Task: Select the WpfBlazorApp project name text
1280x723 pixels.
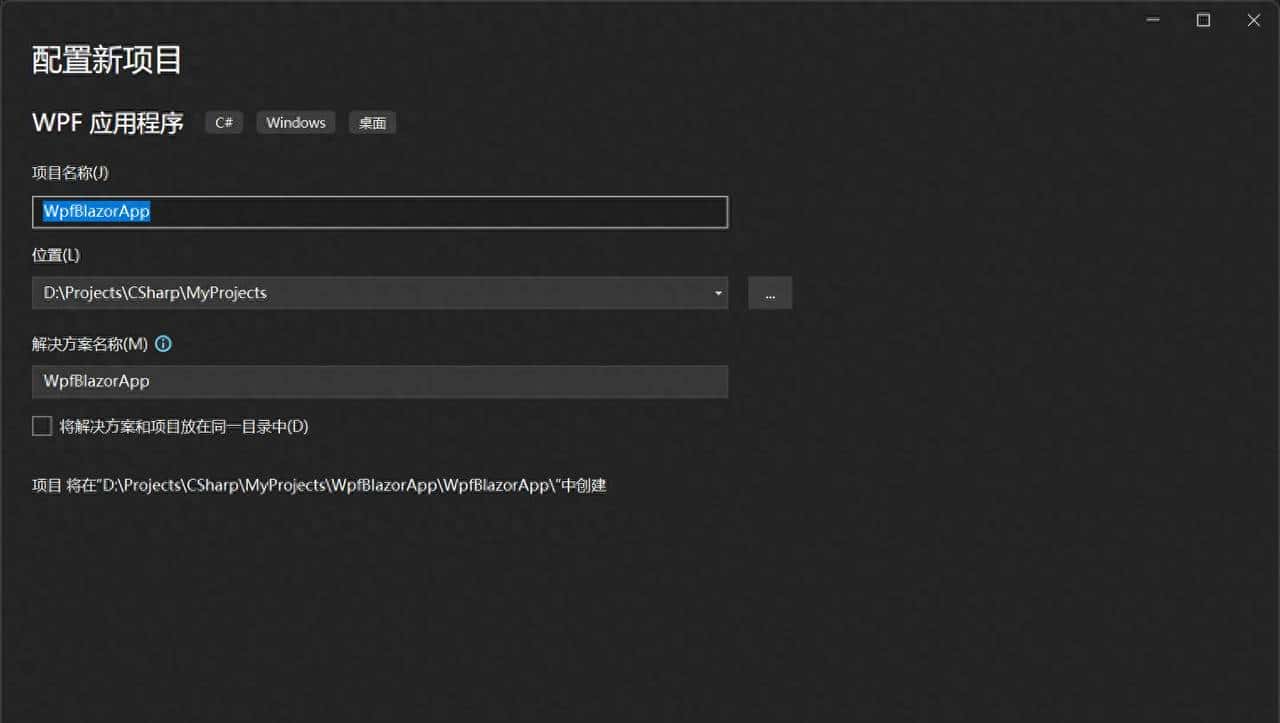Action: tap(93, 211)
